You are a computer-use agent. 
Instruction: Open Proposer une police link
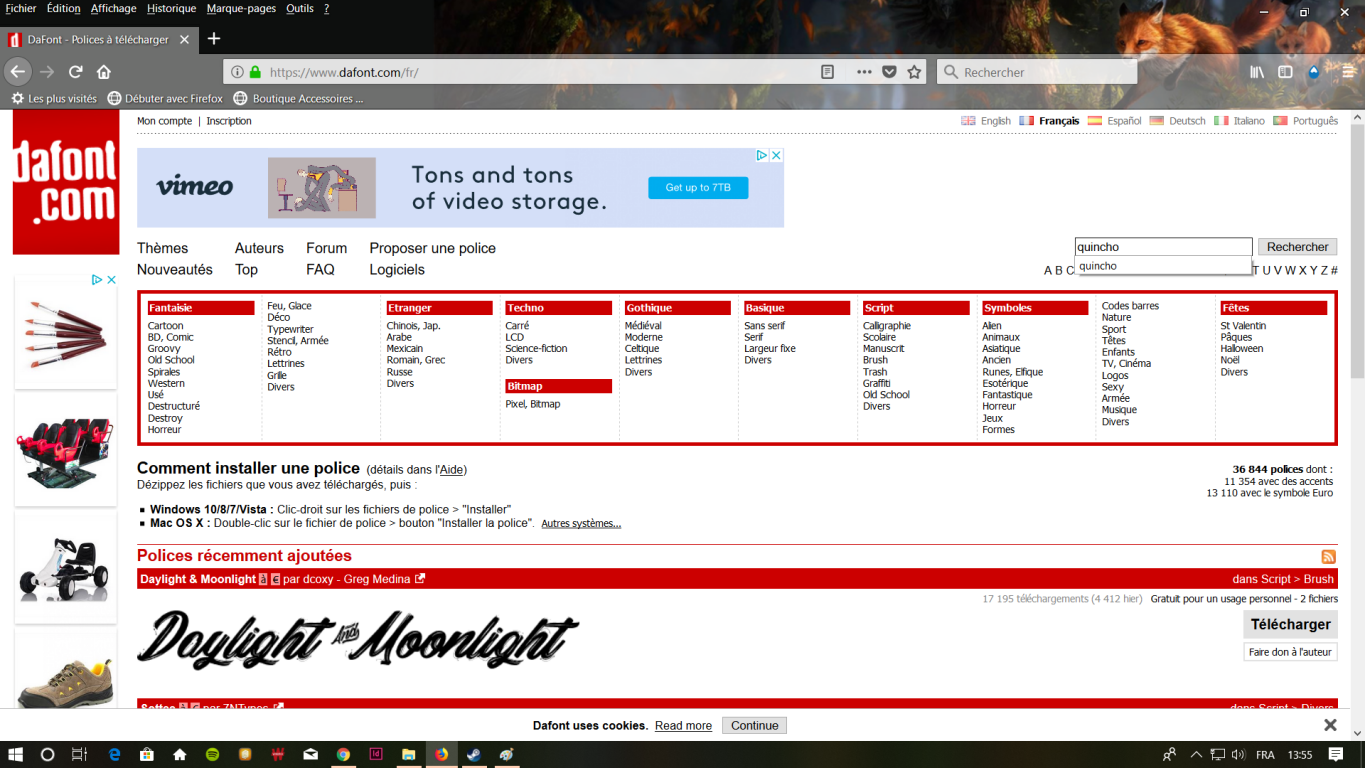tap(432, 248)
